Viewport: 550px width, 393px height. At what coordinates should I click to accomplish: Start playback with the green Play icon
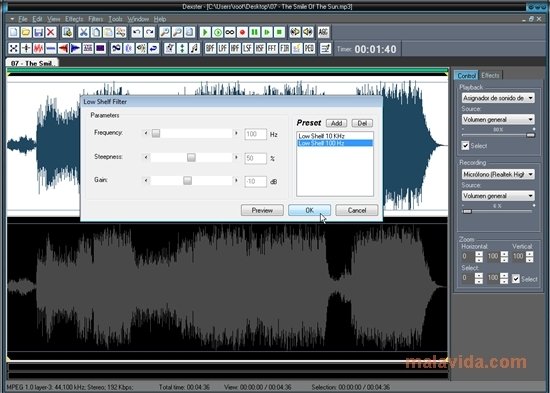tap(205, 32)
